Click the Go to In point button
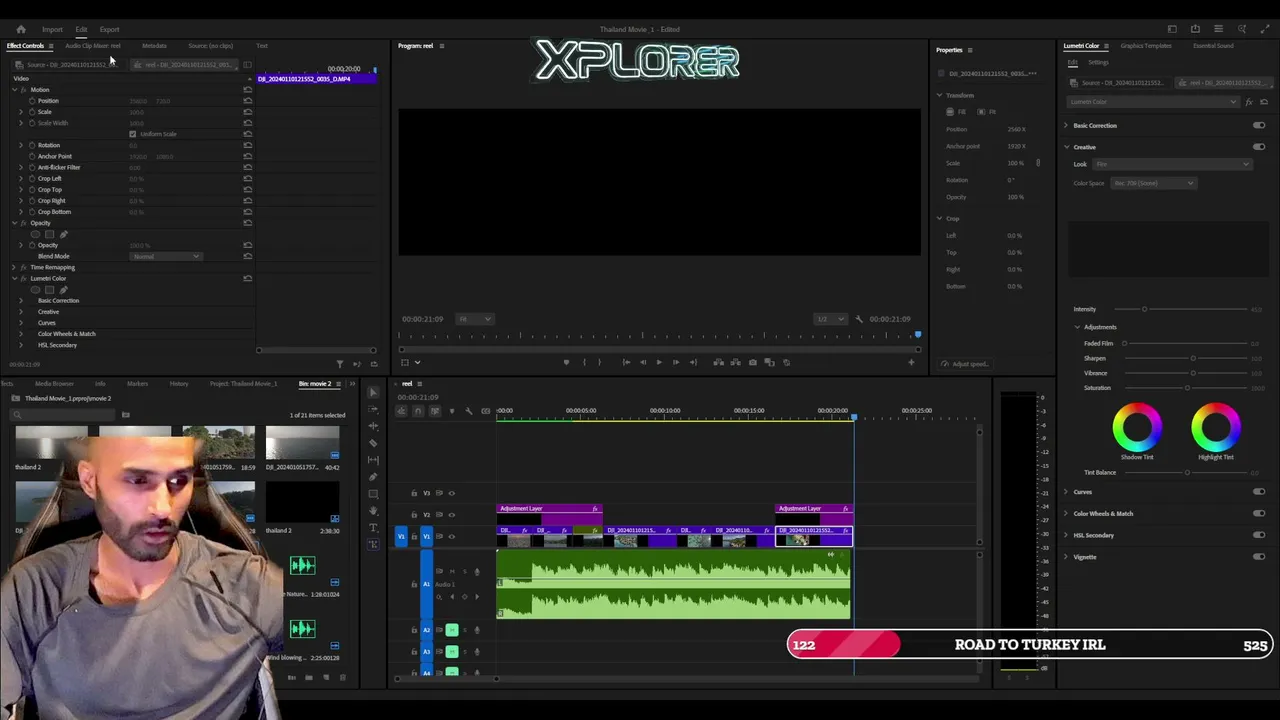Image resolution: width=1280 pixels, height=720 pixels. 626,362
